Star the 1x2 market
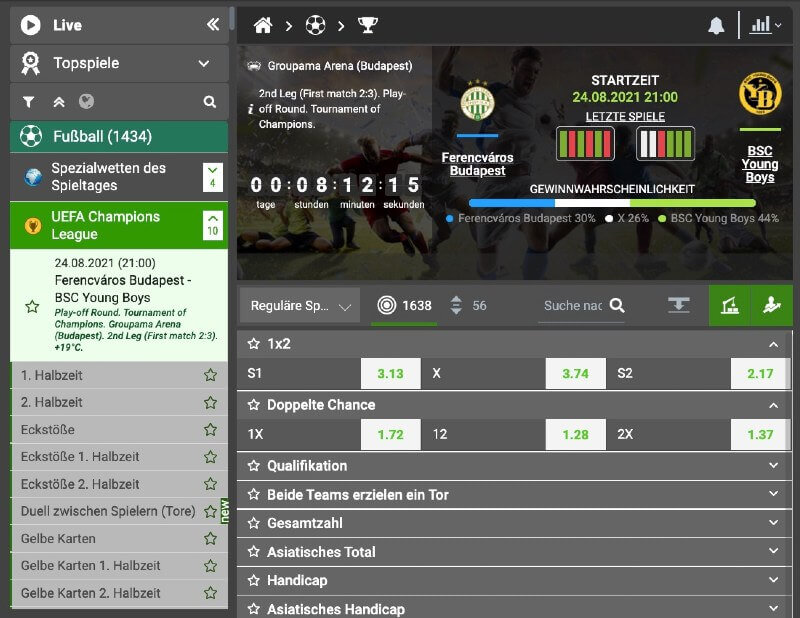The height and width of the screenshot is (618, 800). (x=254, y=344)
